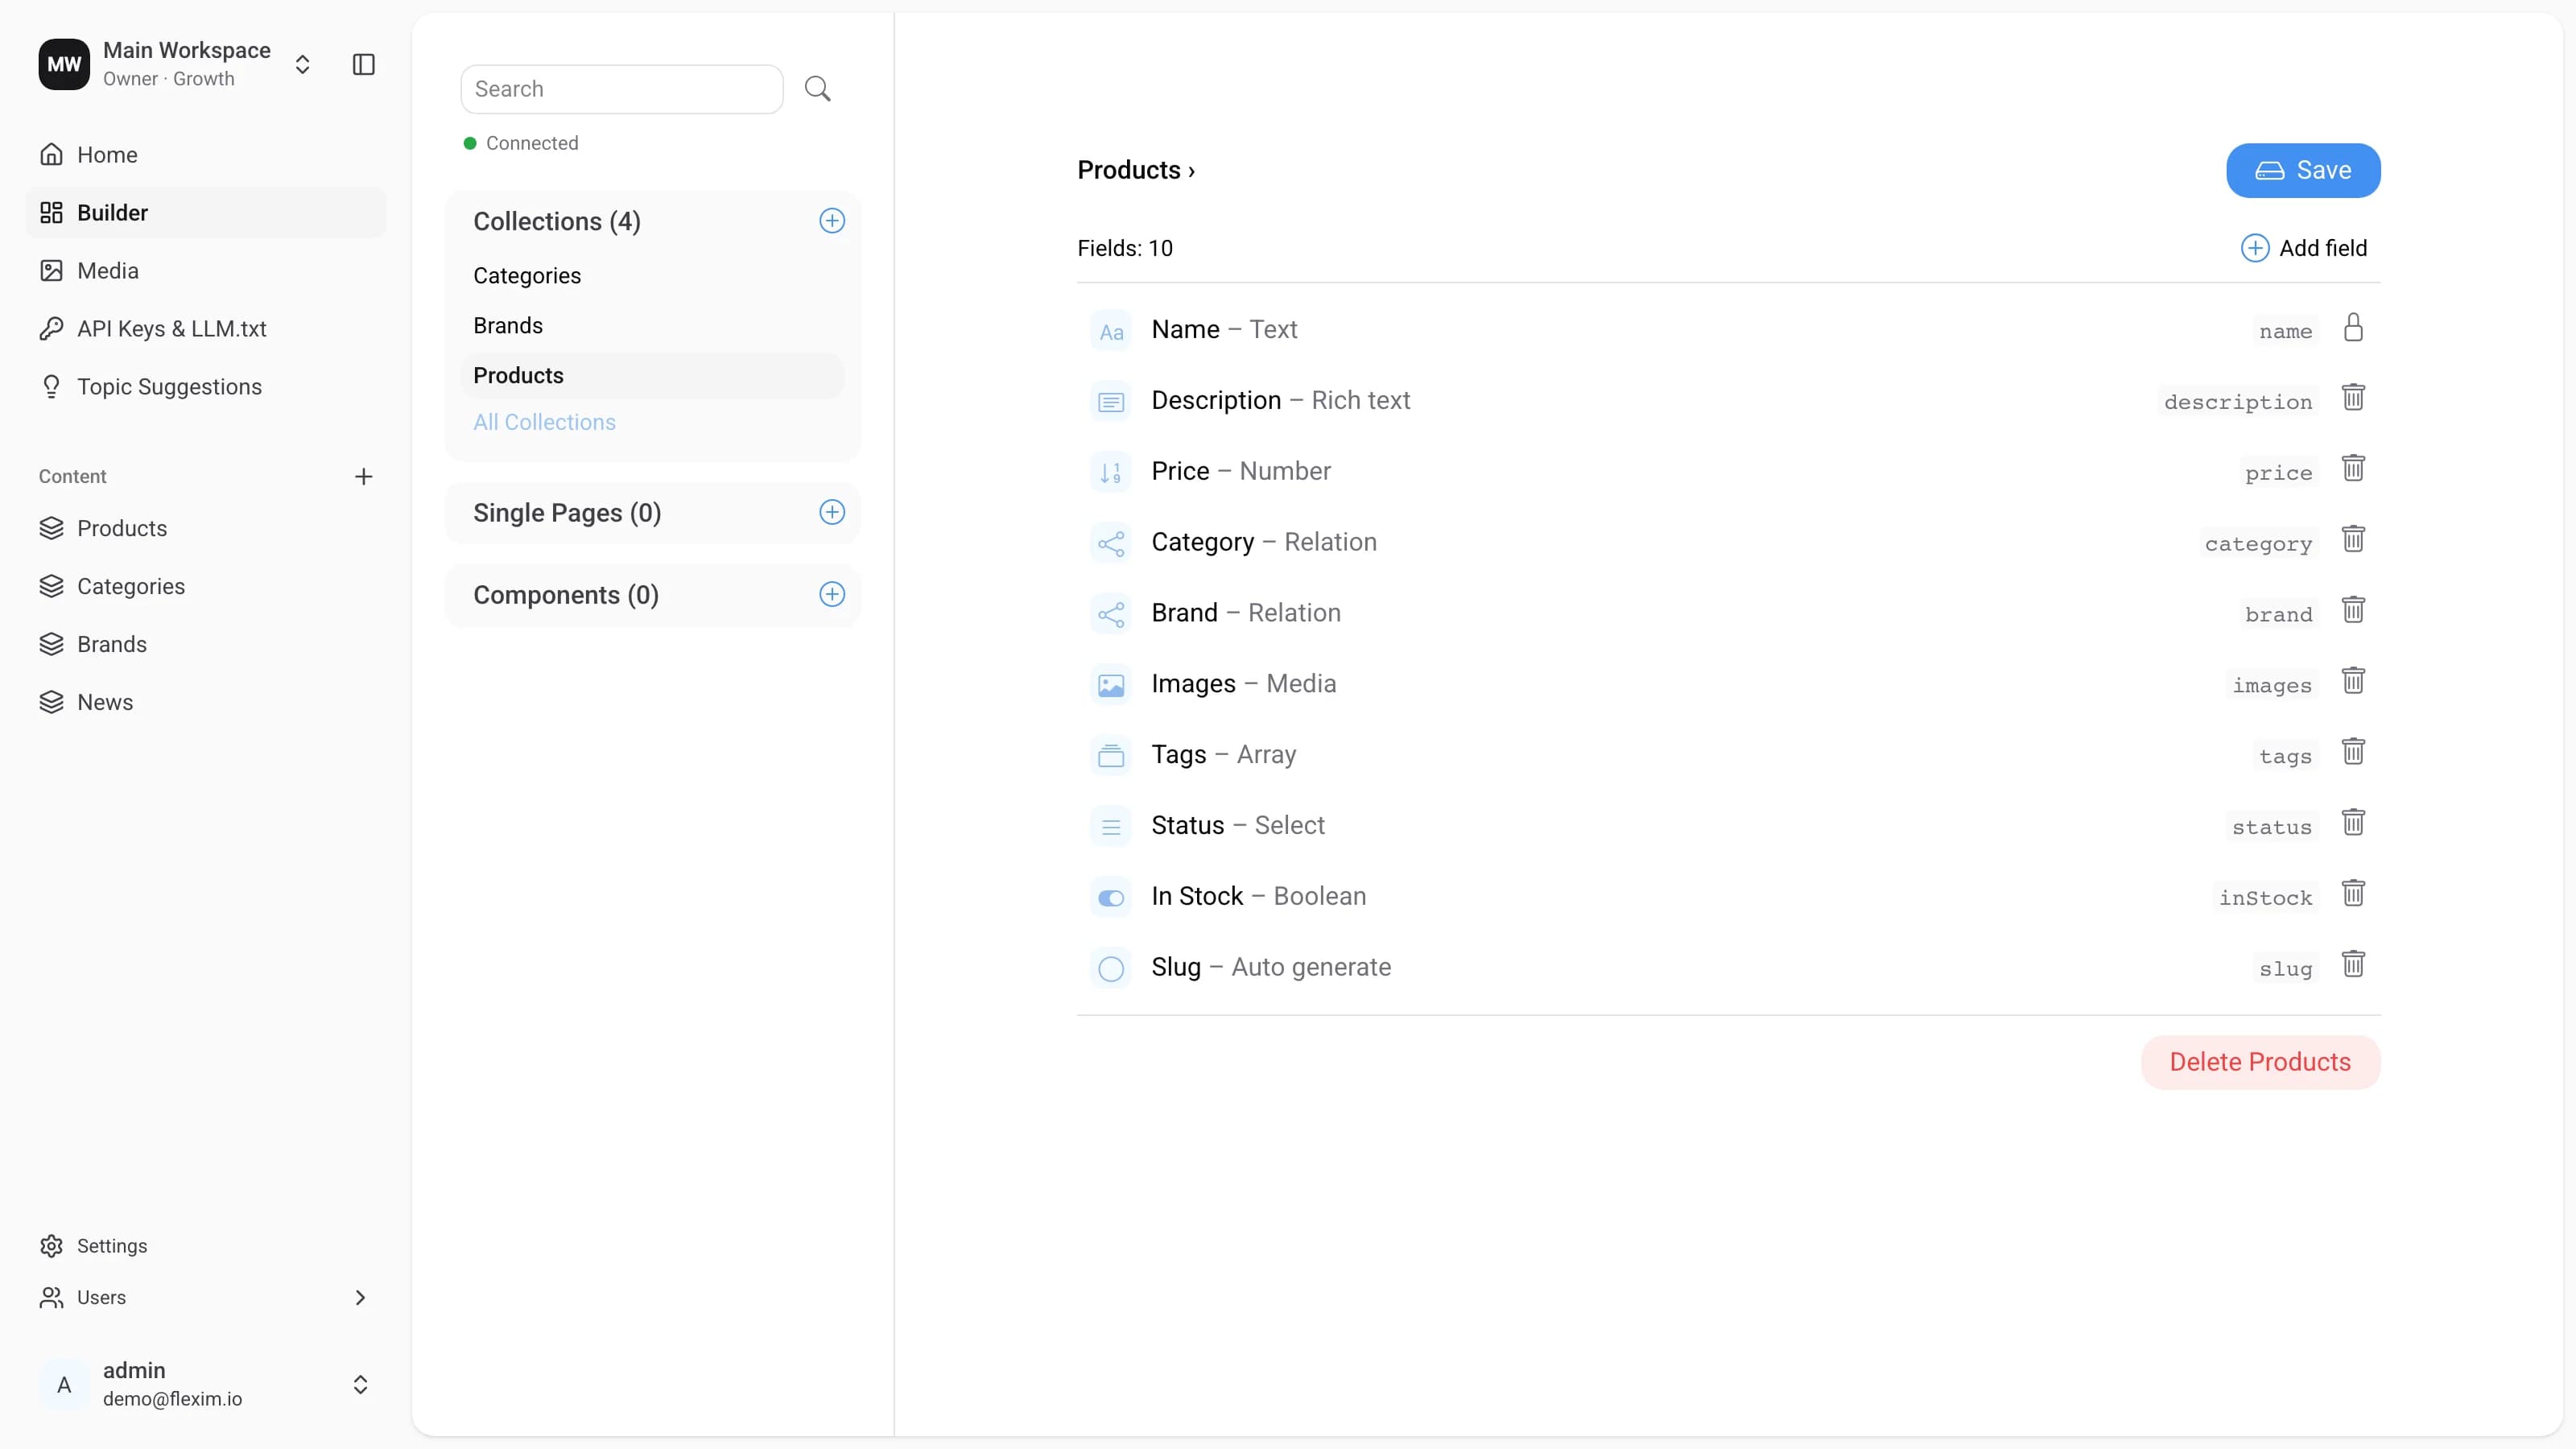Click the Brand relation icon

[x=1111, y=614]
